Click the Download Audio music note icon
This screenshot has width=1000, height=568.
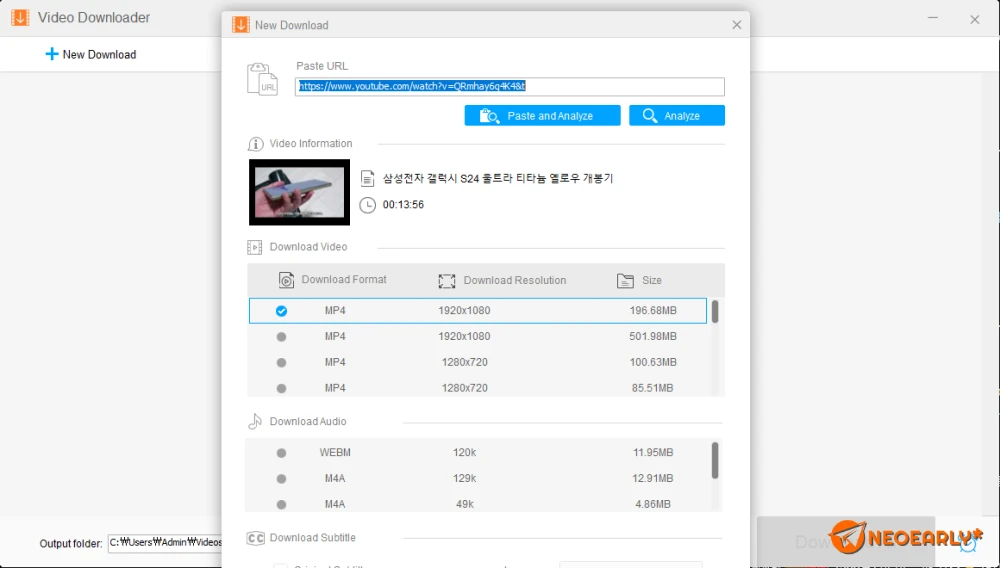[x=254, y=421]
